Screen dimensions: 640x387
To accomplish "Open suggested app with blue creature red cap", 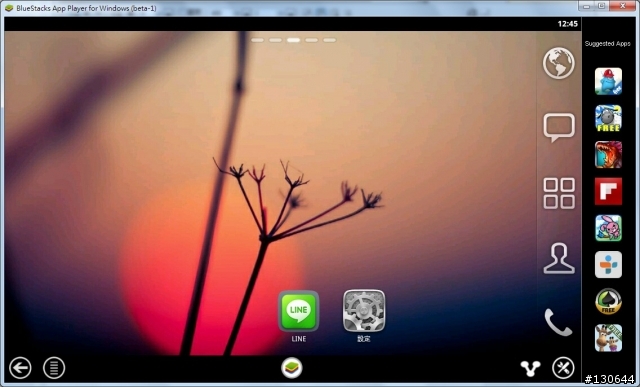I will pos(608,81).
